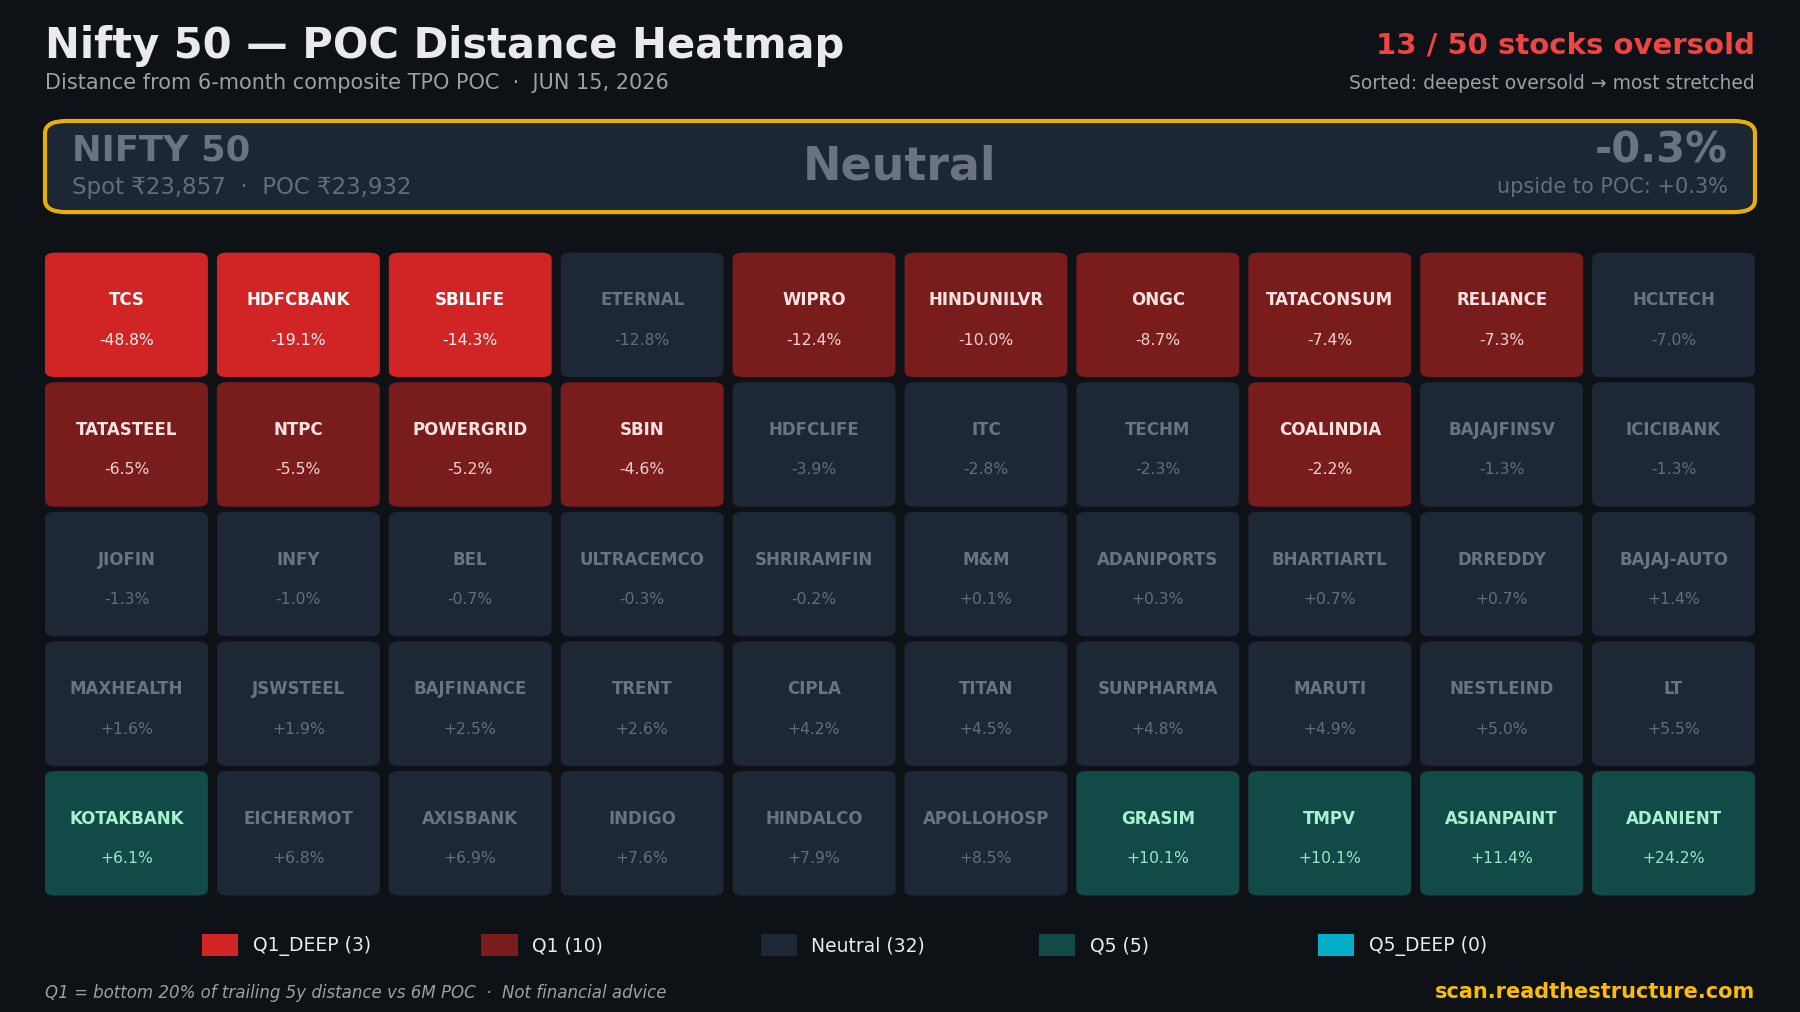Click the 'Sorted: deepest oversold' caption
1800x1012 pixels.
click(1467, 83)
